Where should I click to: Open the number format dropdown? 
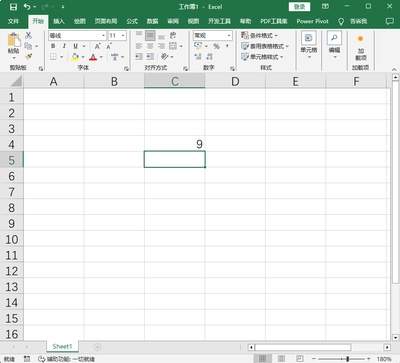pyautogui.click(x=229, y=35)
